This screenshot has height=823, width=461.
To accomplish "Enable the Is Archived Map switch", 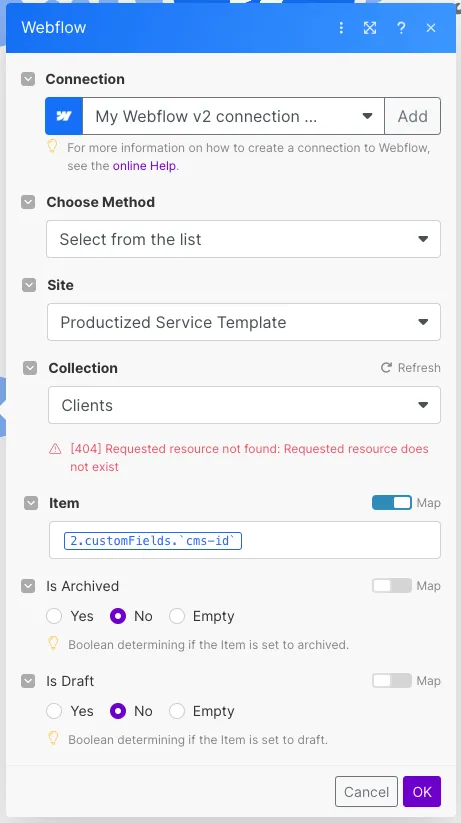I will click(392, 586).
